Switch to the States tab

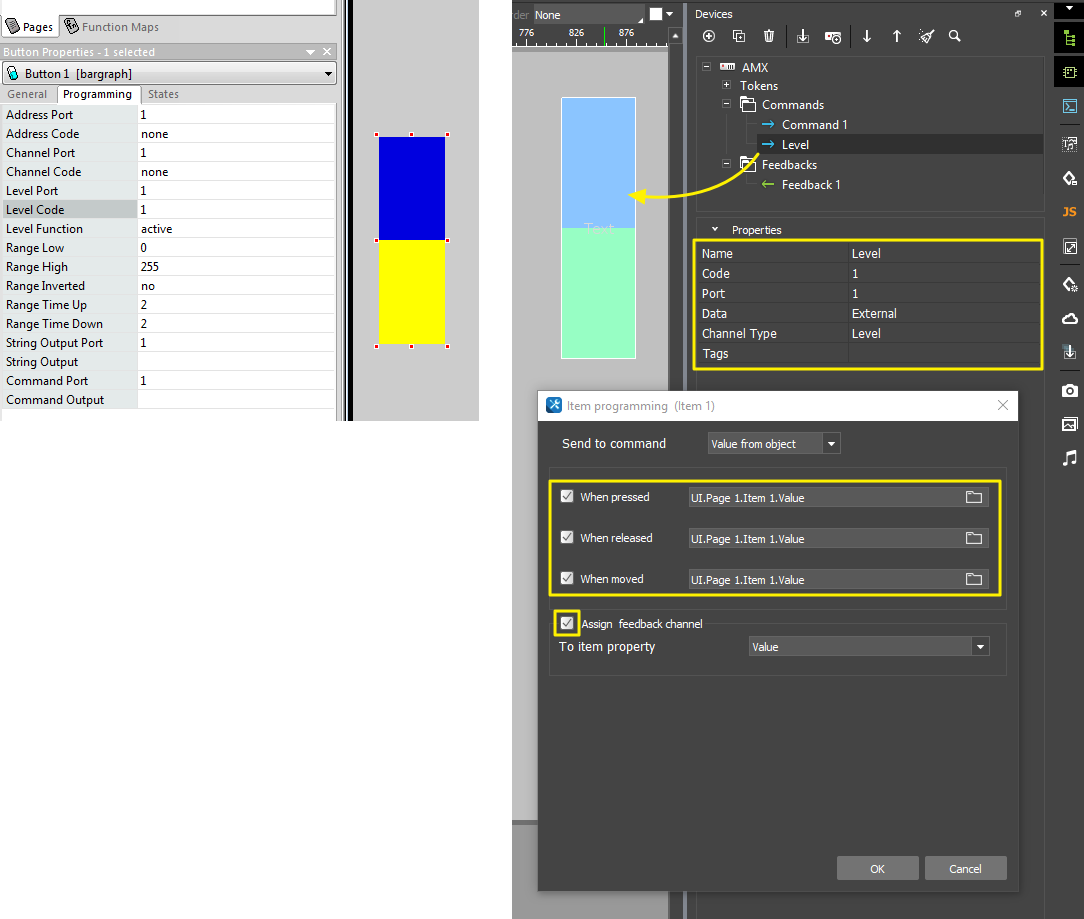[x=163, y=94]
